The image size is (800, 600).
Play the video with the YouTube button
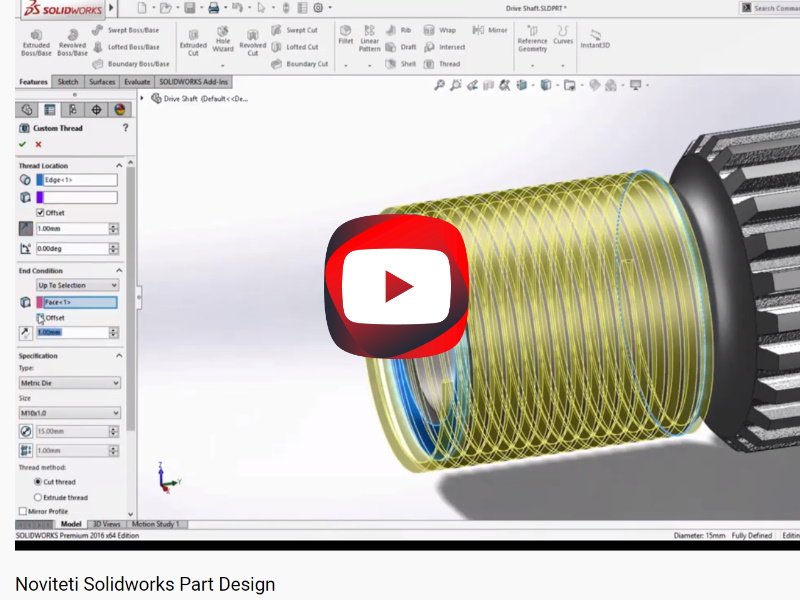tap(397, 287)
